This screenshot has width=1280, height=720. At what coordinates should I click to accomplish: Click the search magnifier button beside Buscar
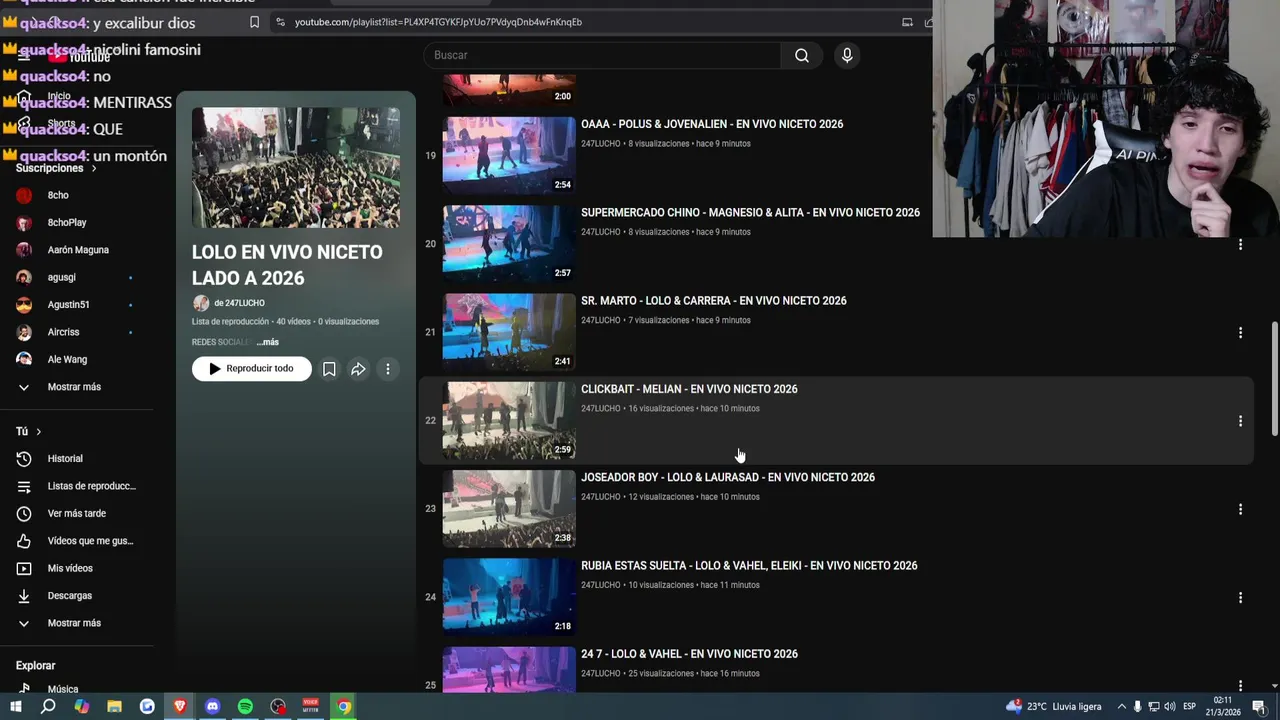coord(801,55)
